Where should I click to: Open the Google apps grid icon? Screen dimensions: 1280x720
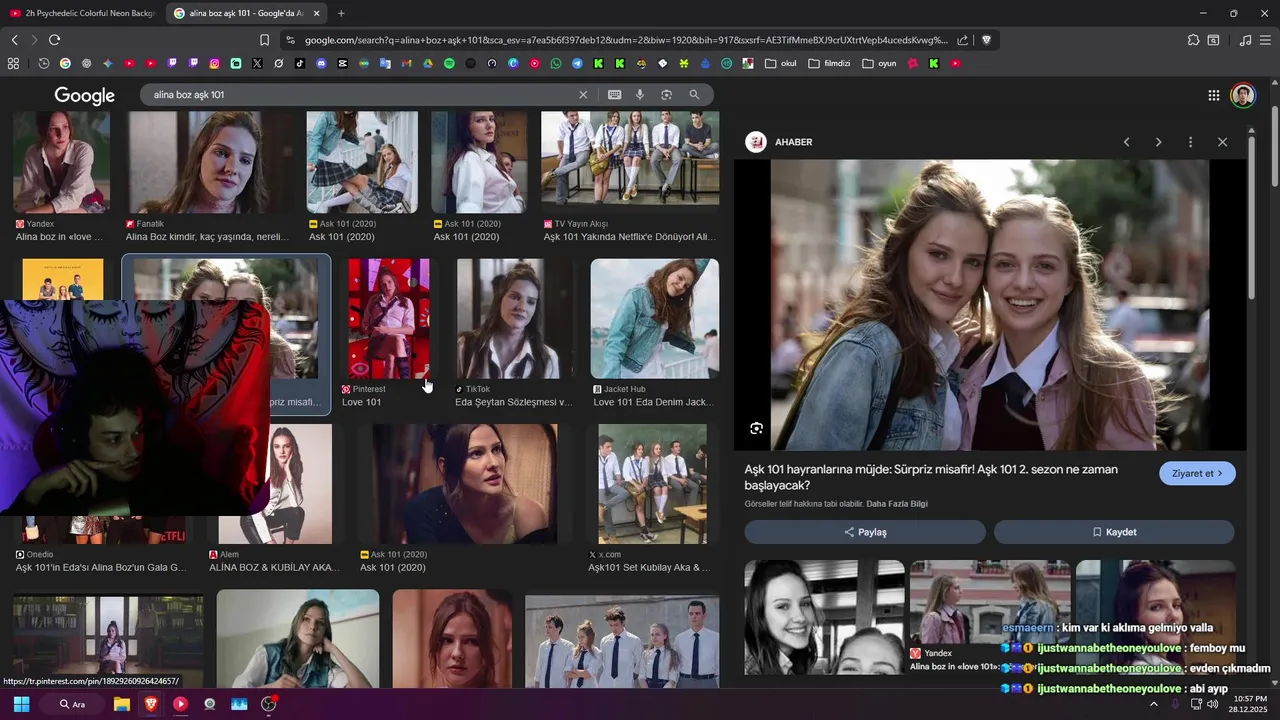tap(1213, 95)
